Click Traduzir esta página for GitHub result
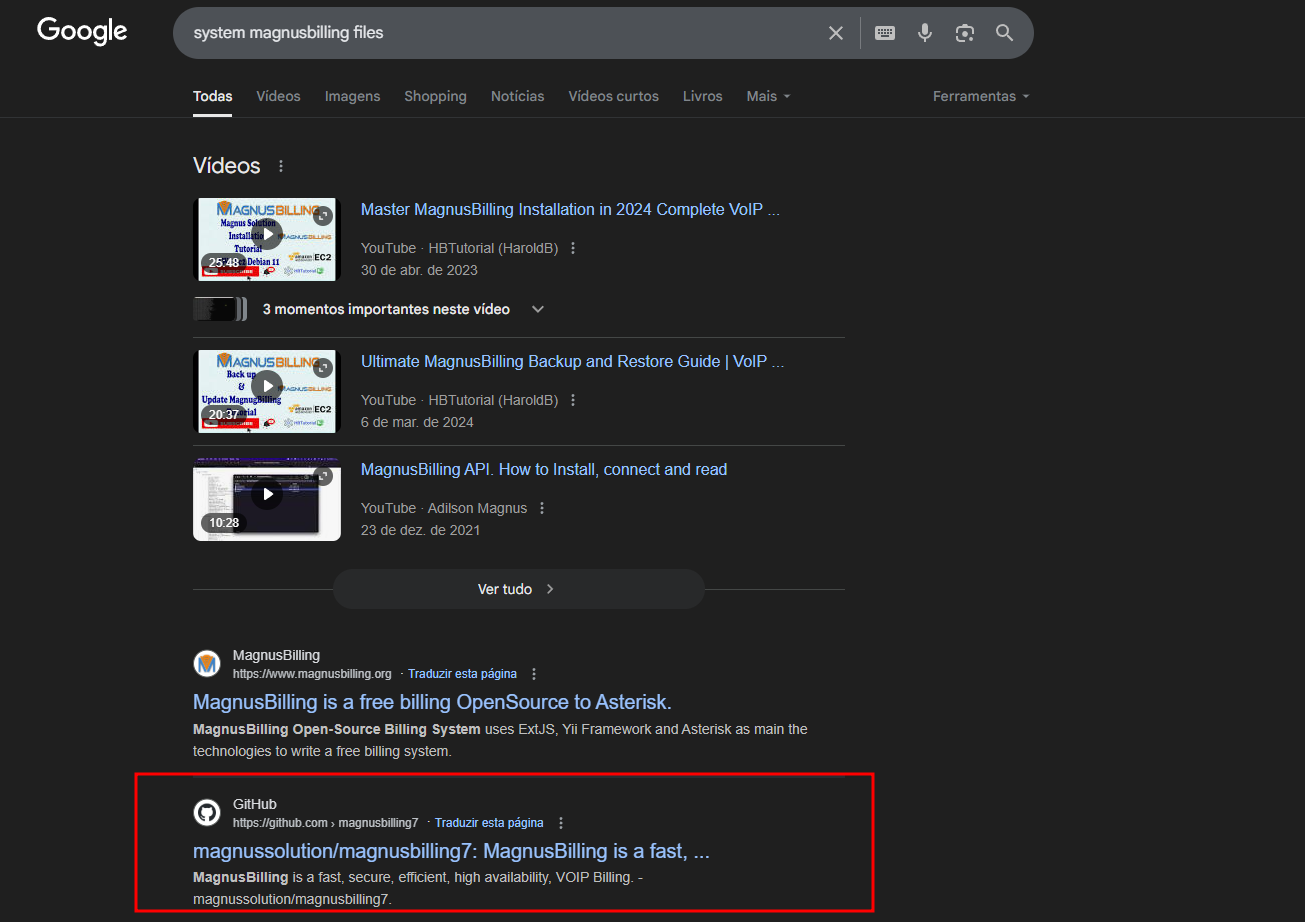 (489, 823)
